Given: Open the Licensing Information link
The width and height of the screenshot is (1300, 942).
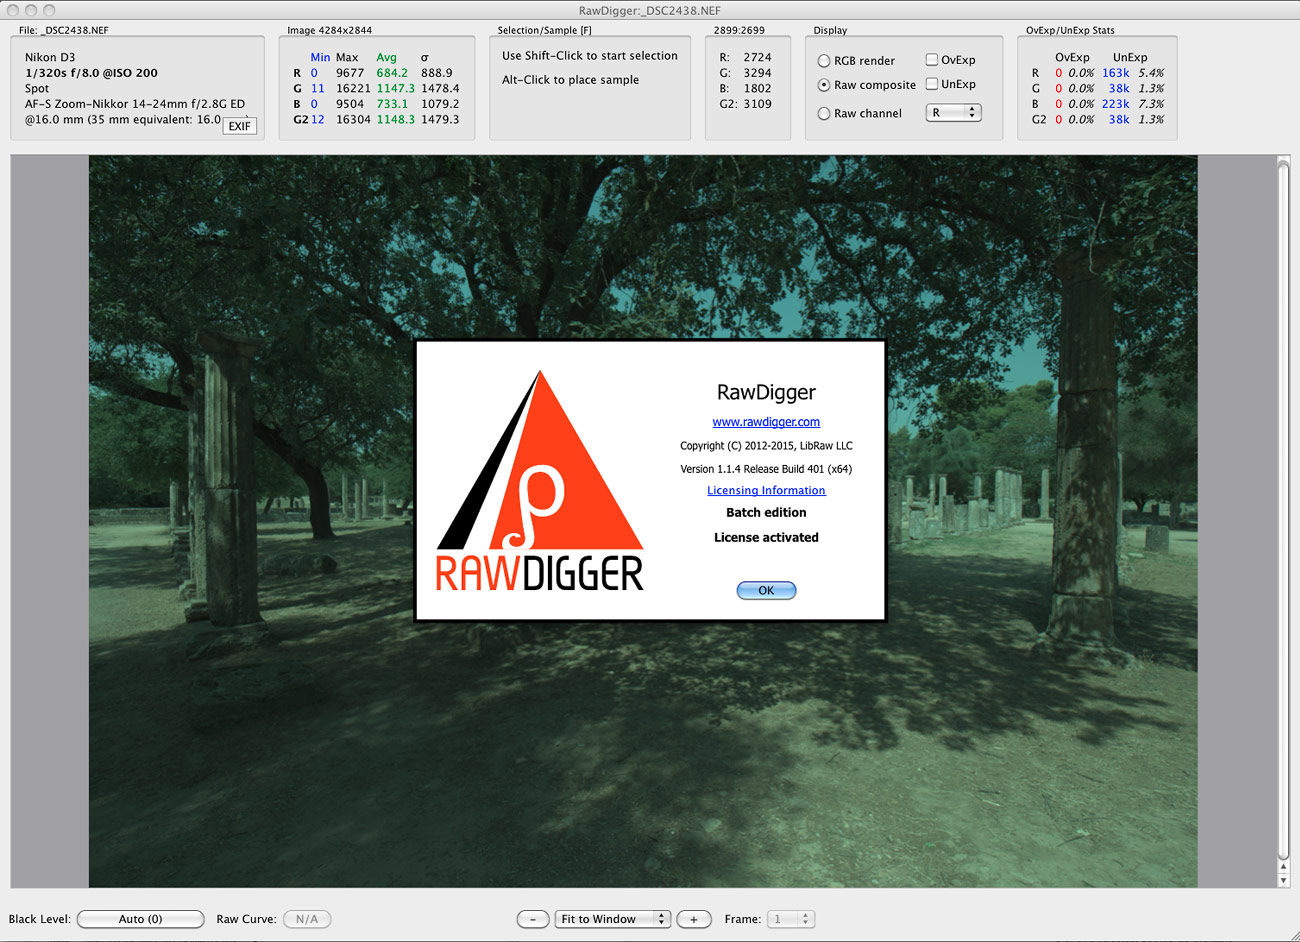Looking at the screenshot, I should 766,490.
